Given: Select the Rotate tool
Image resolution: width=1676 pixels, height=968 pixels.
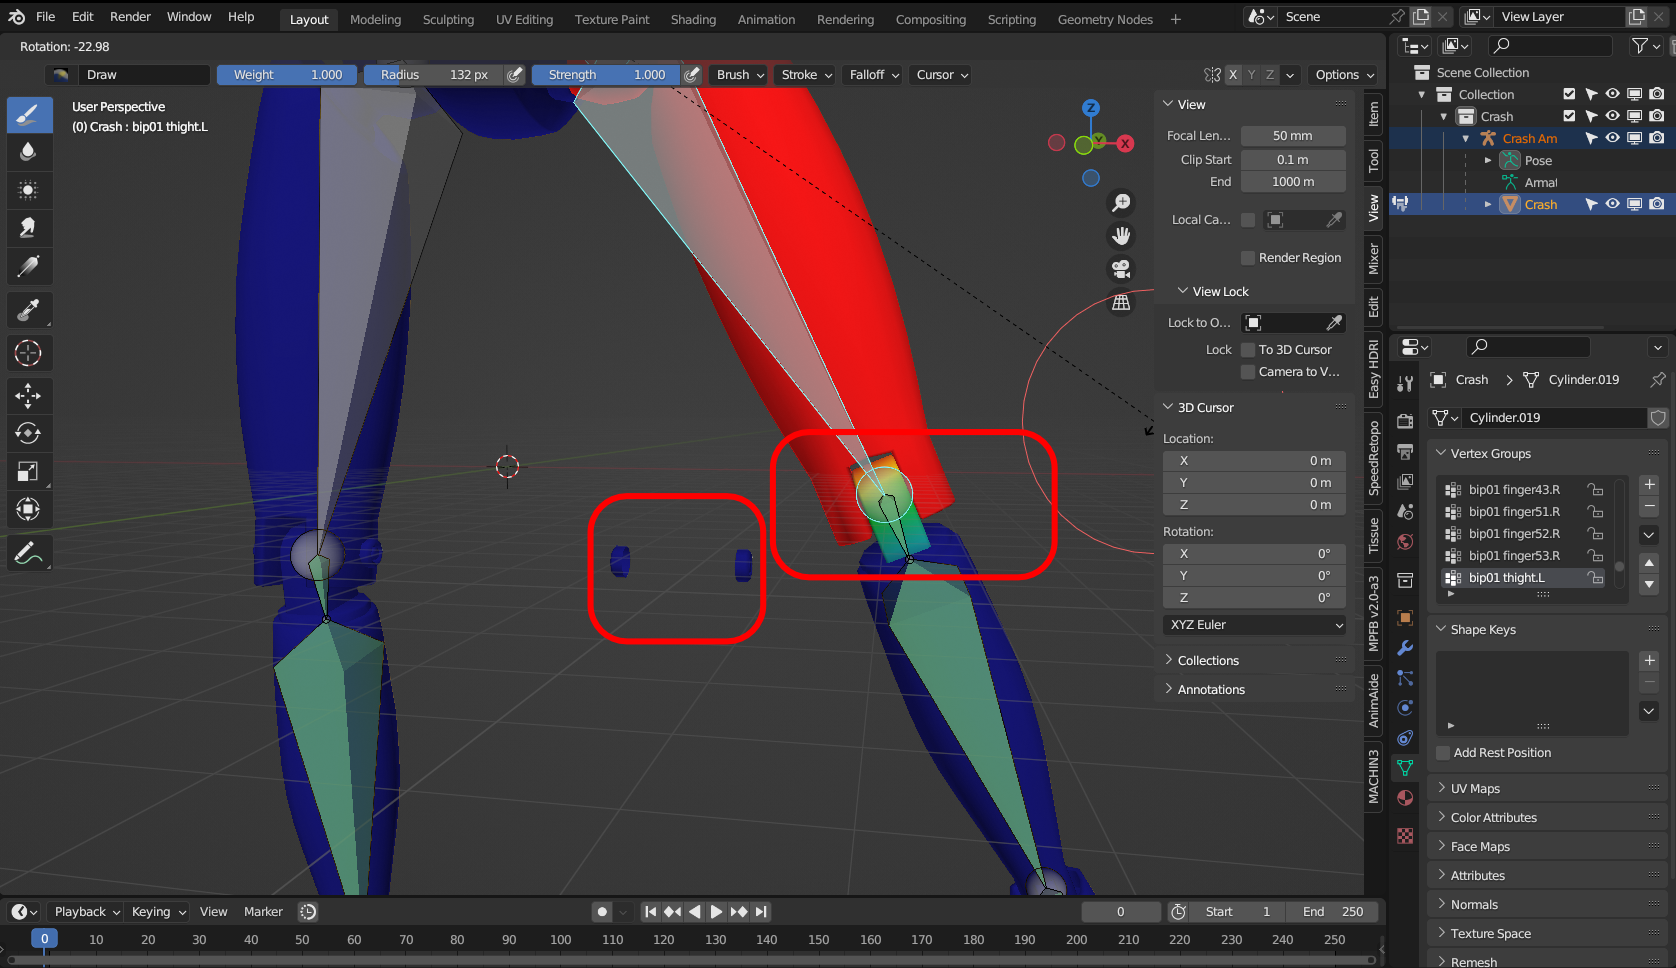Looking at the screenshot, I should click(29, 434).
